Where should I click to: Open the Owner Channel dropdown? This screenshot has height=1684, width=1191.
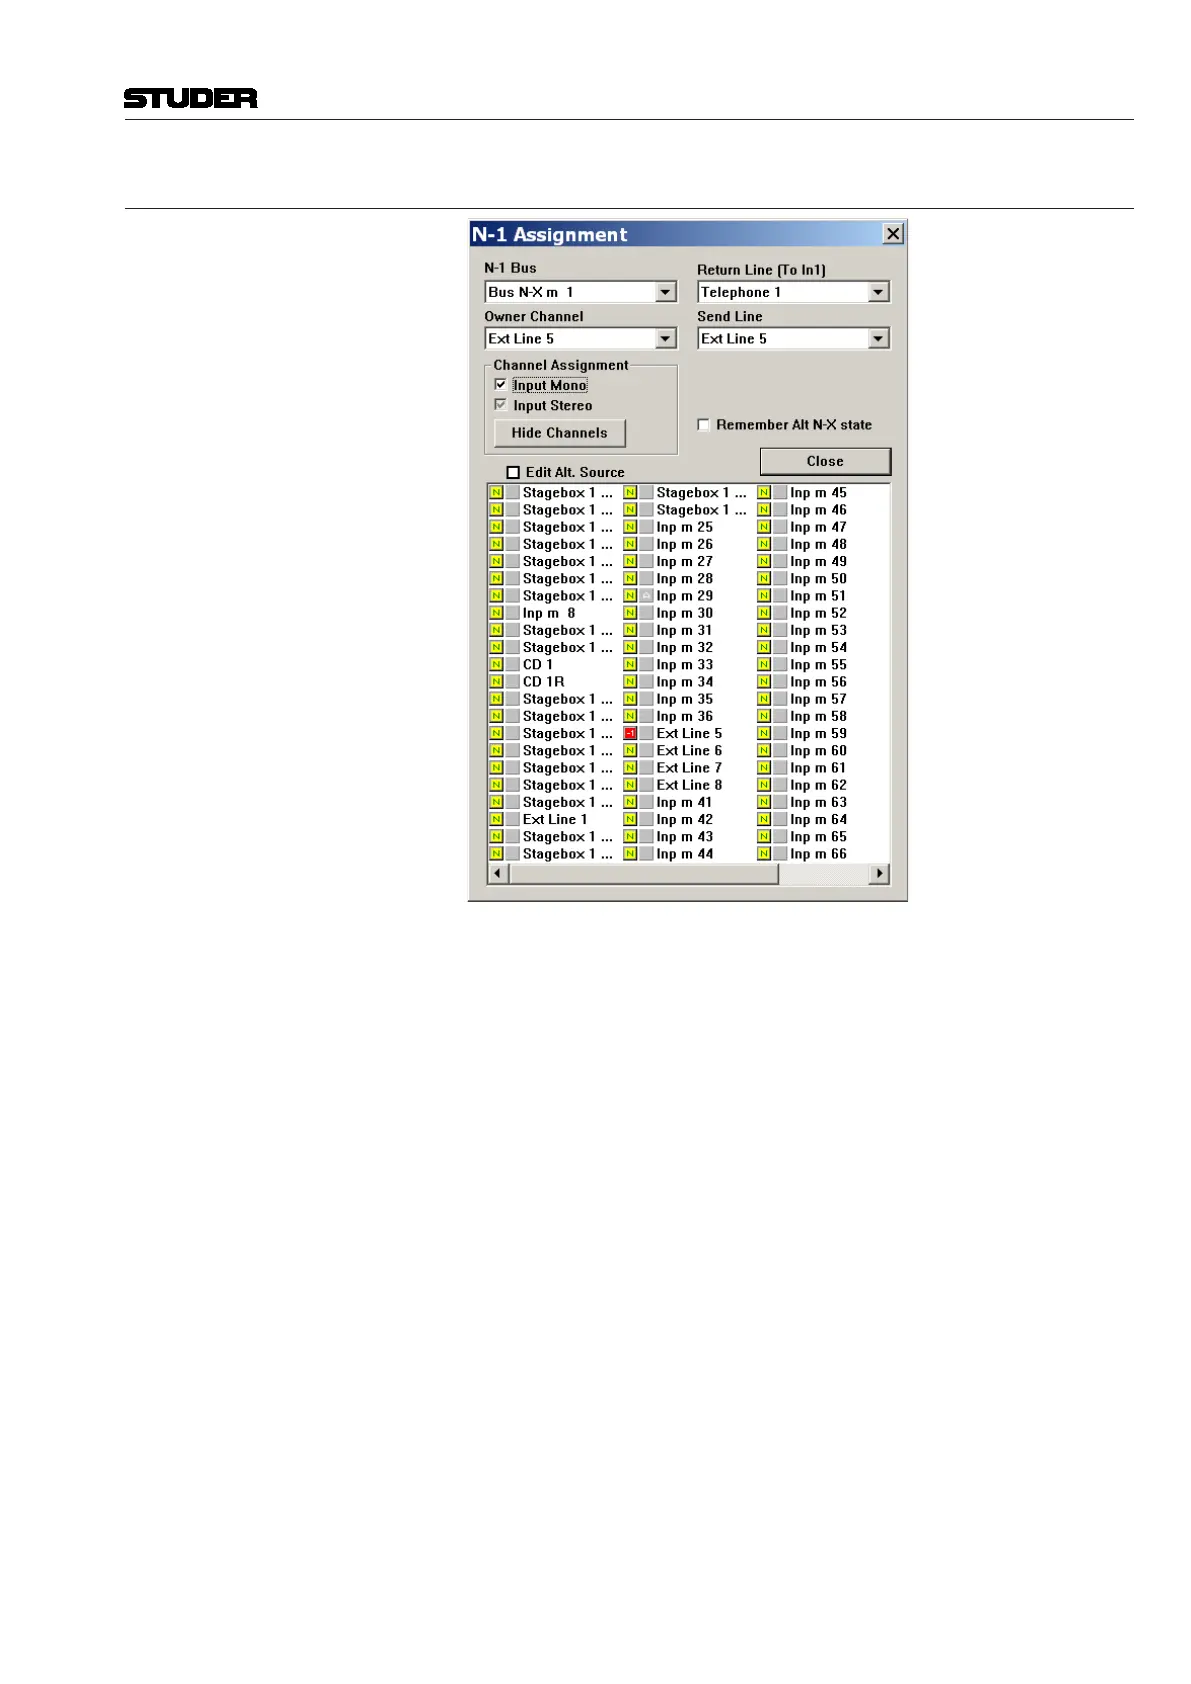point(666,339)
